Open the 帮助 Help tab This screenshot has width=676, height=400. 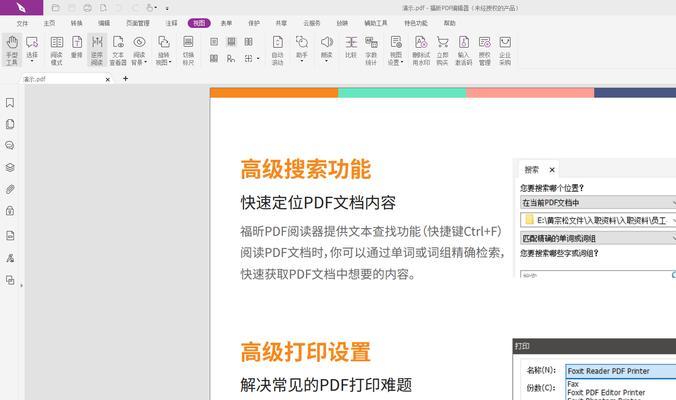449,23
